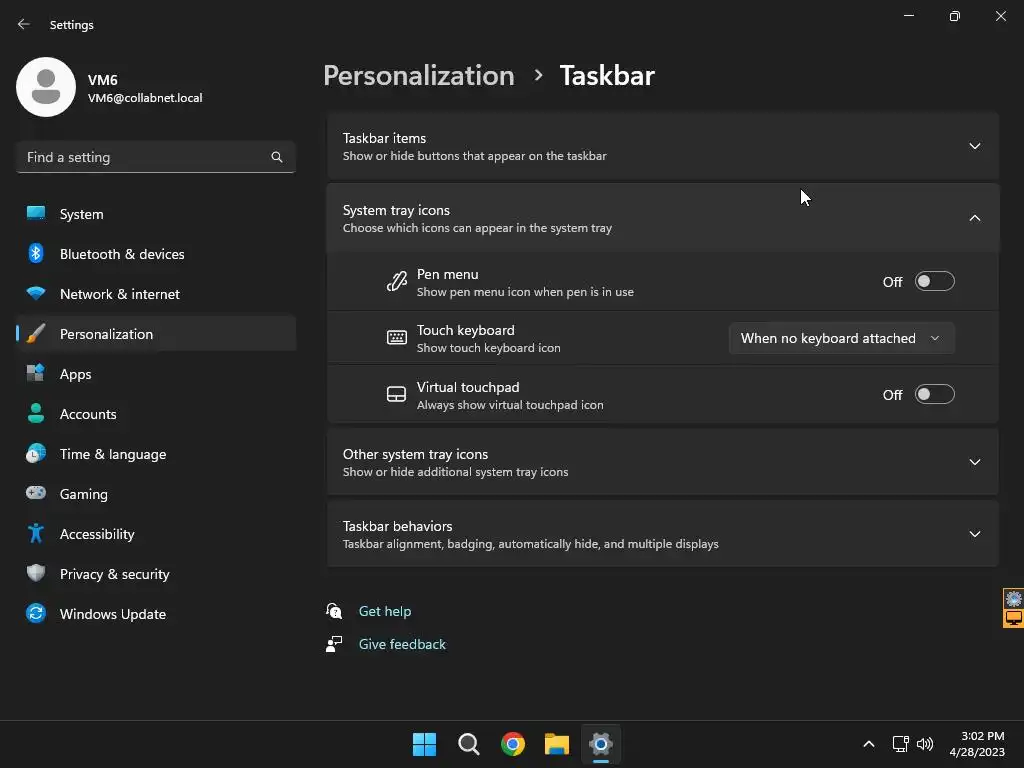Click the Get help link
This screenshot has height=768, width=1024.
[385, 611]
